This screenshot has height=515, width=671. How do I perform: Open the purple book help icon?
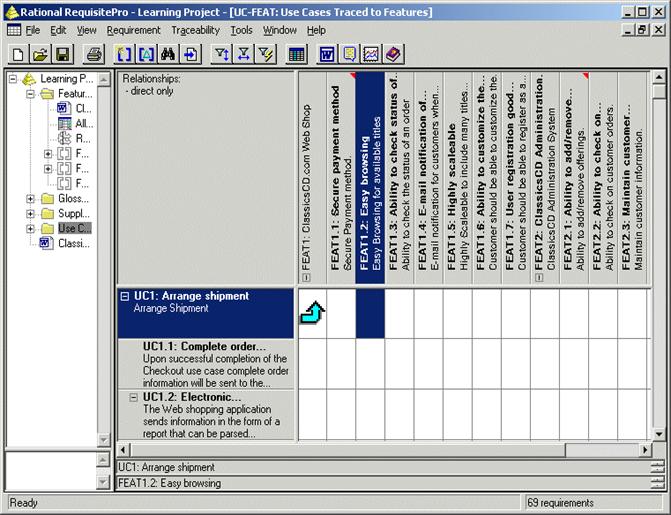[394, 54]
